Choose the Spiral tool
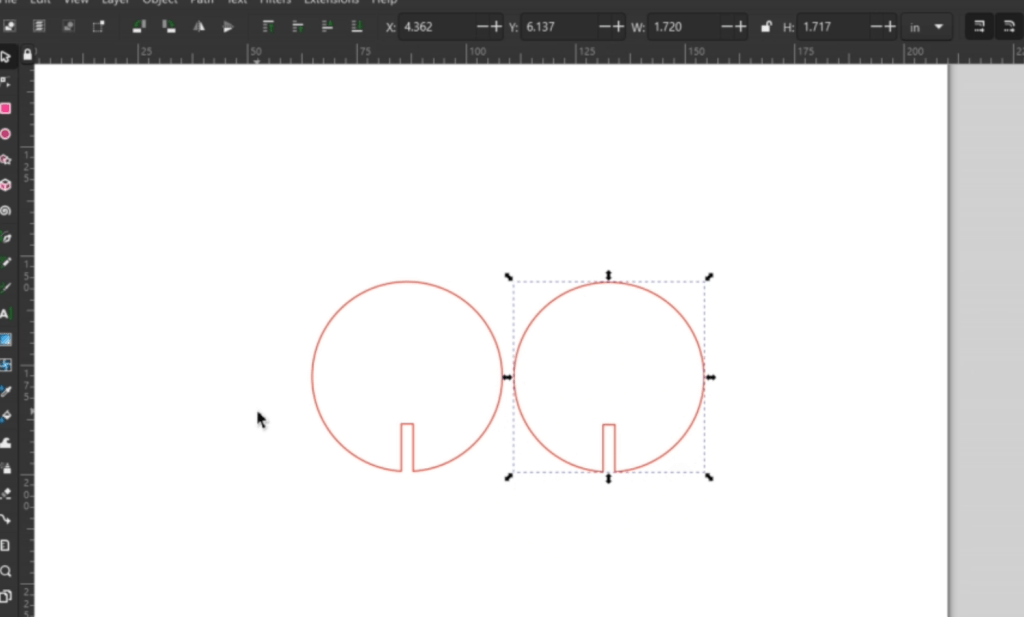 point(6,211)
